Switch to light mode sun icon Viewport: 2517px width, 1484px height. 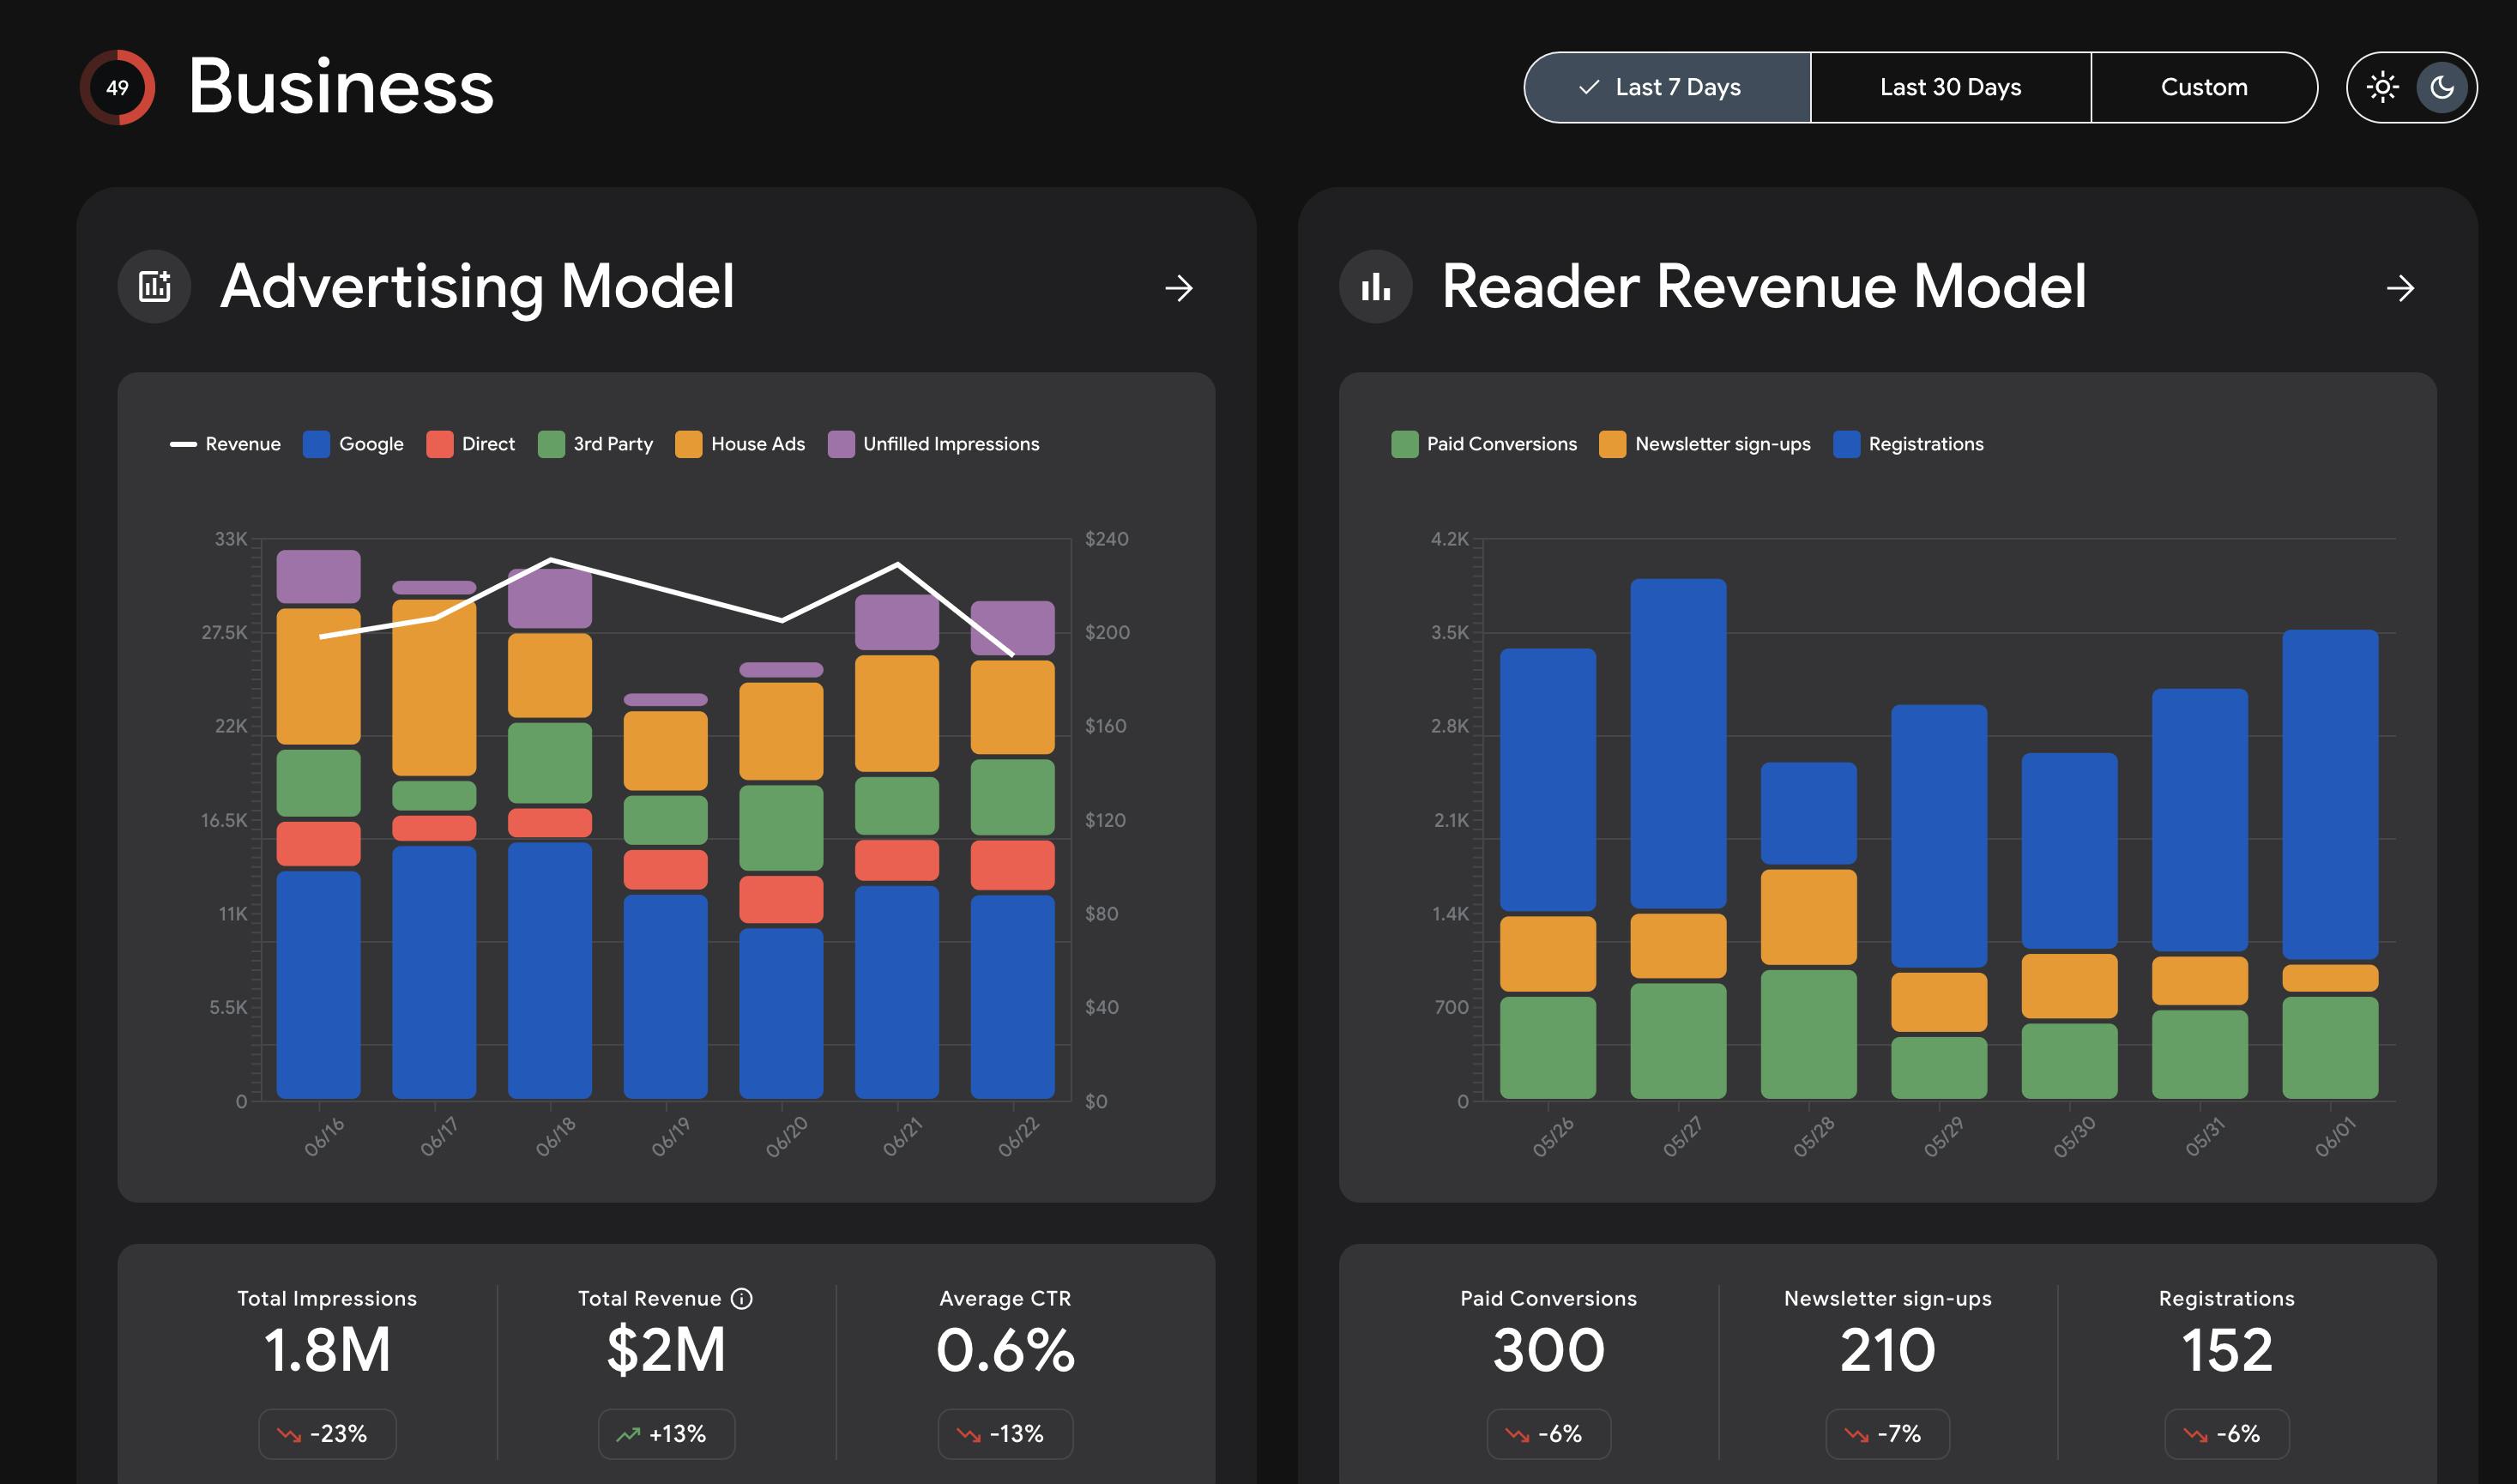click(x=2382, y=87)
